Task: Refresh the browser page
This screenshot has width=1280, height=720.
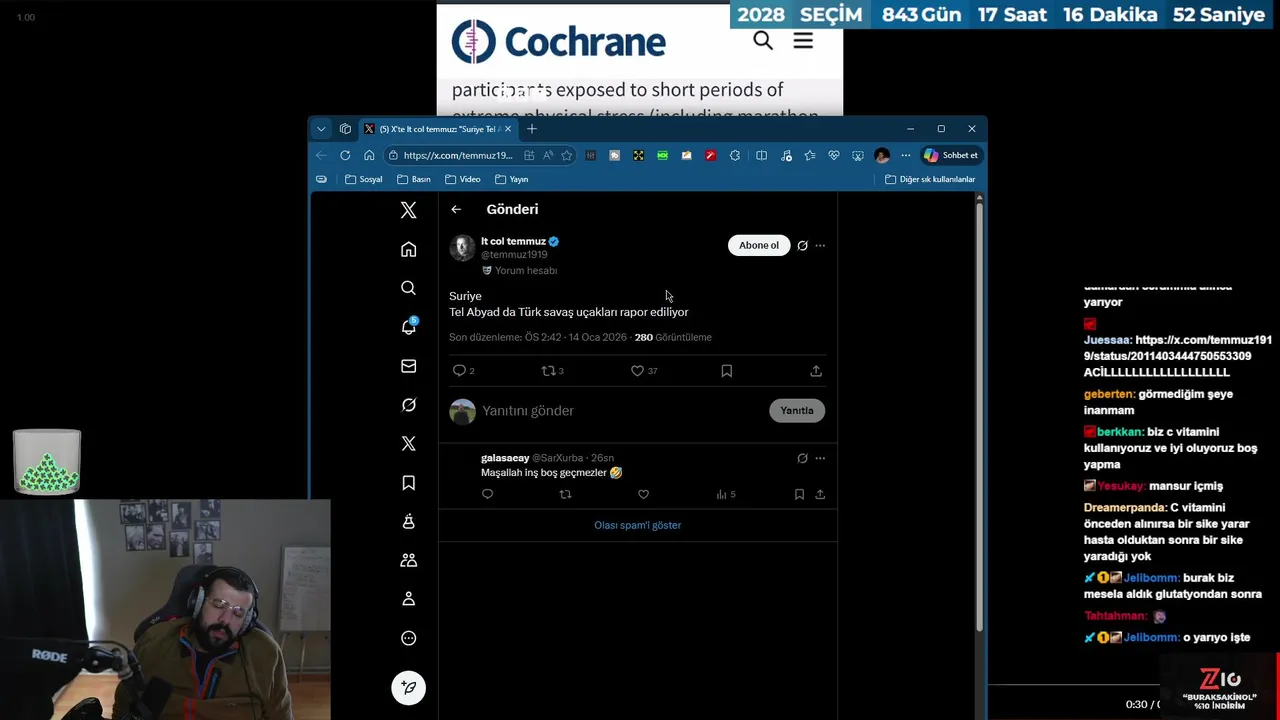Action: coord(345,155)
